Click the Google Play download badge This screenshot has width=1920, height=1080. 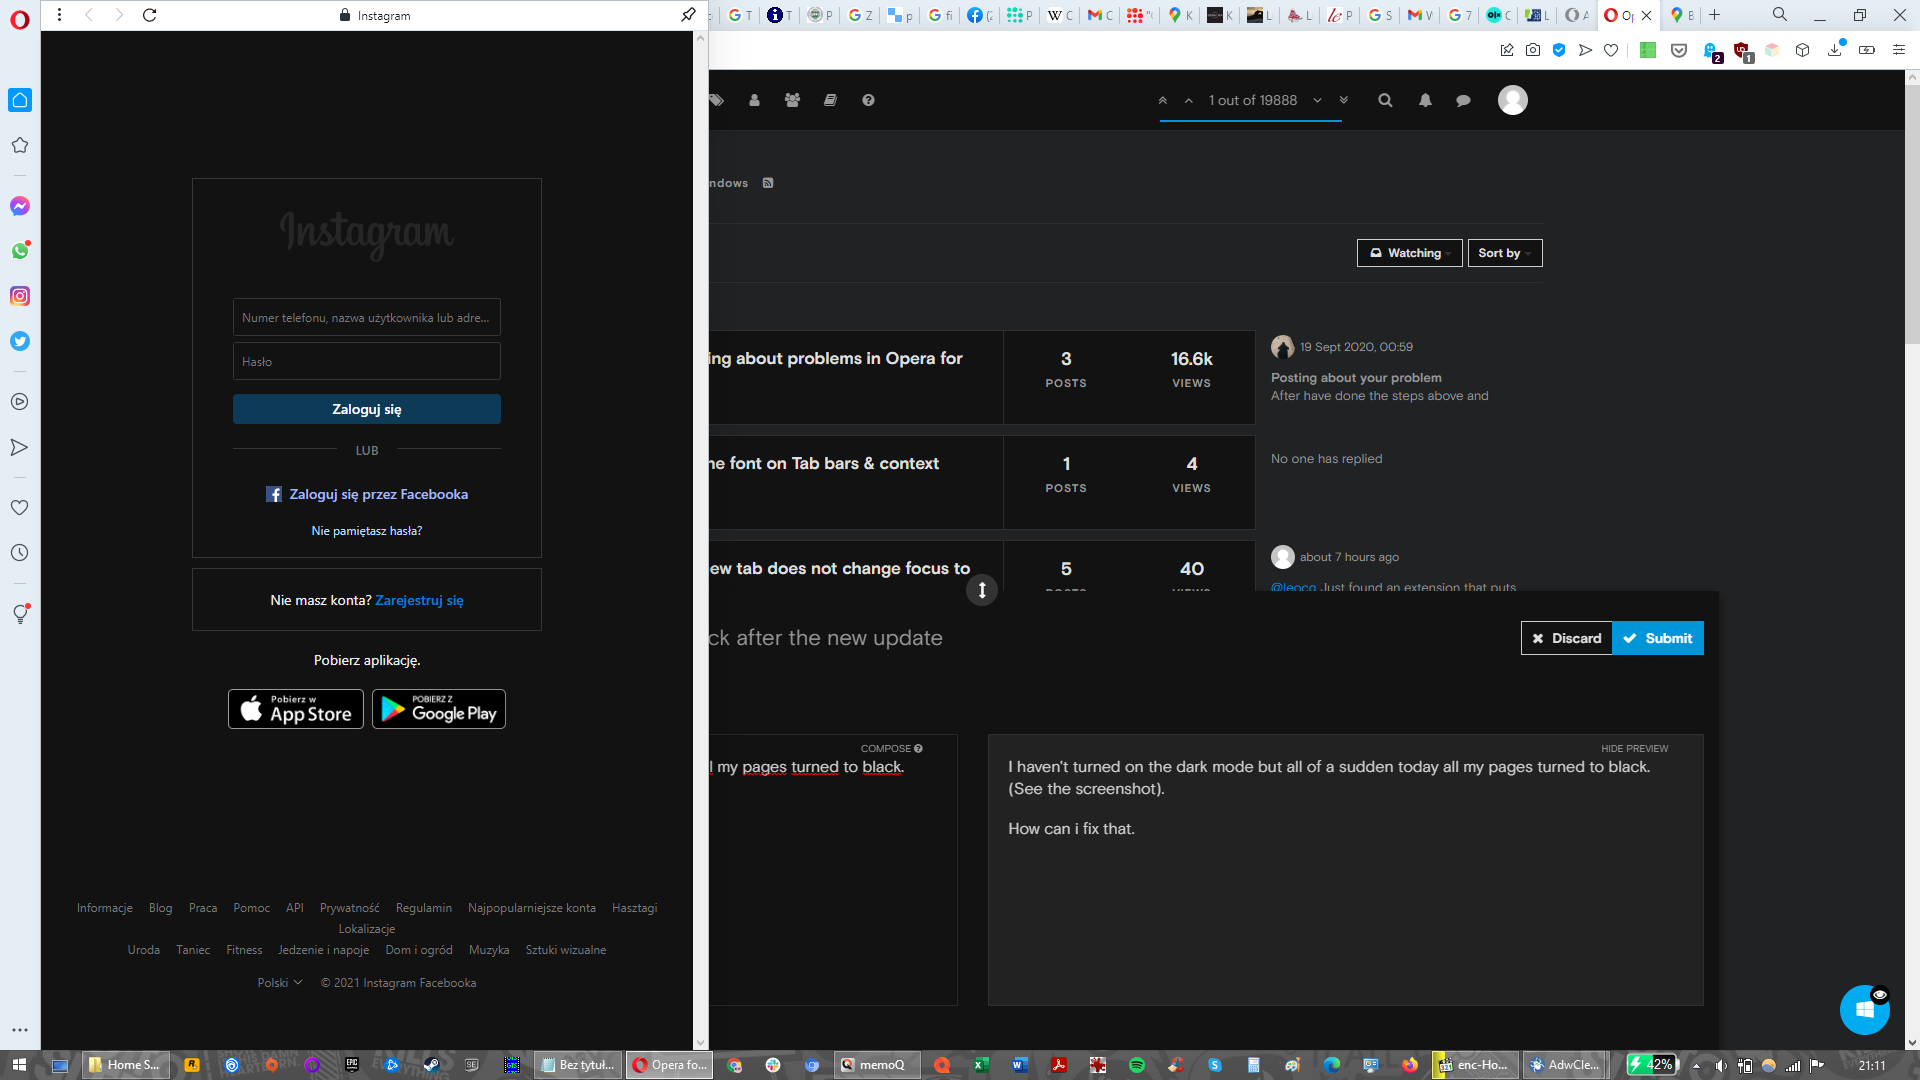(439, 709)
